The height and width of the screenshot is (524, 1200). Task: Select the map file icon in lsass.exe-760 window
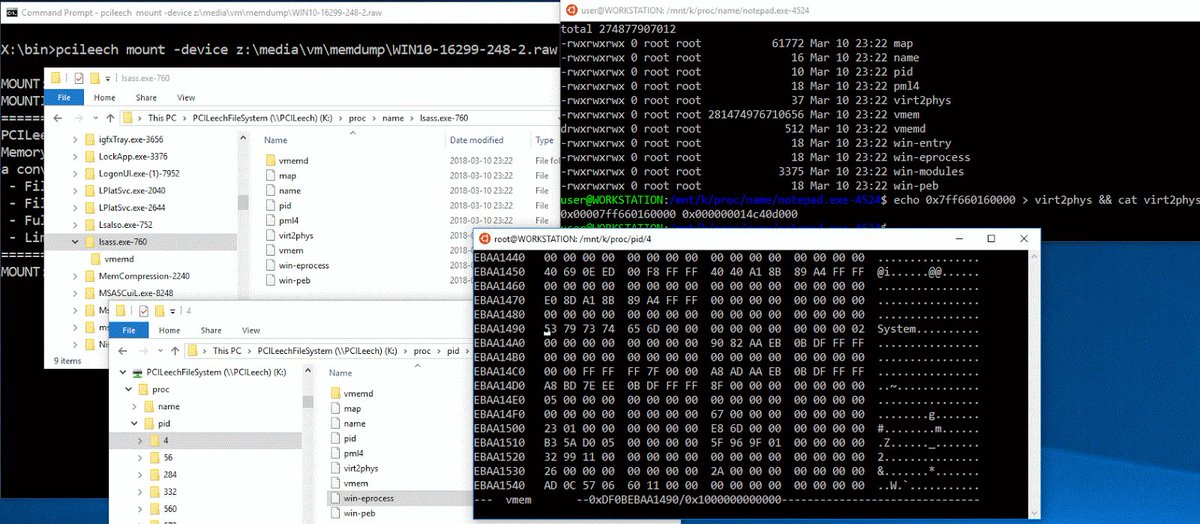(270, 176)
